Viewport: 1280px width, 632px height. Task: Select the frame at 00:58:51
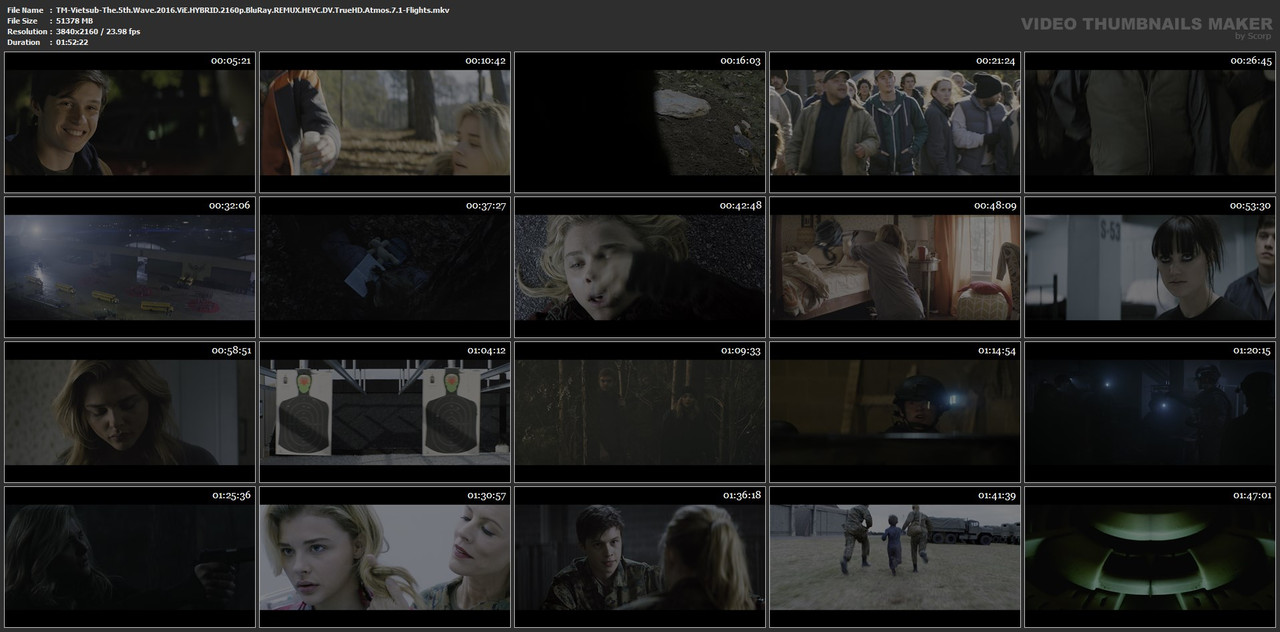[x=130, y=412]
